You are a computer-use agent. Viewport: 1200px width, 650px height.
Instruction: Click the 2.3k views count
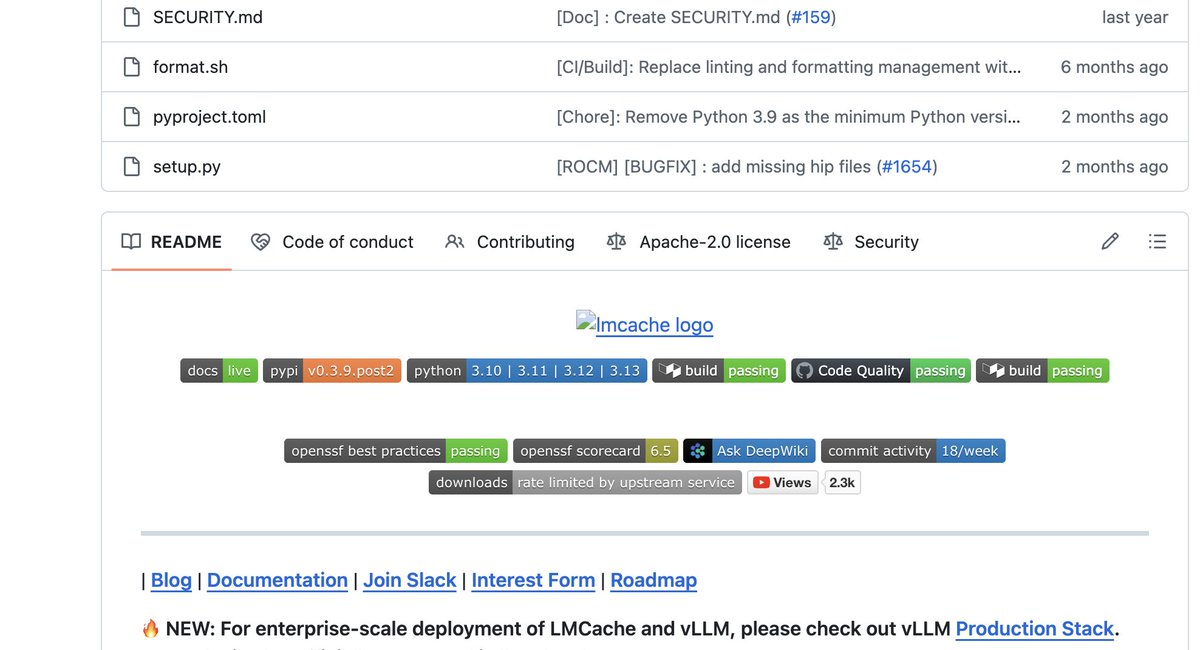pos(842,482)
